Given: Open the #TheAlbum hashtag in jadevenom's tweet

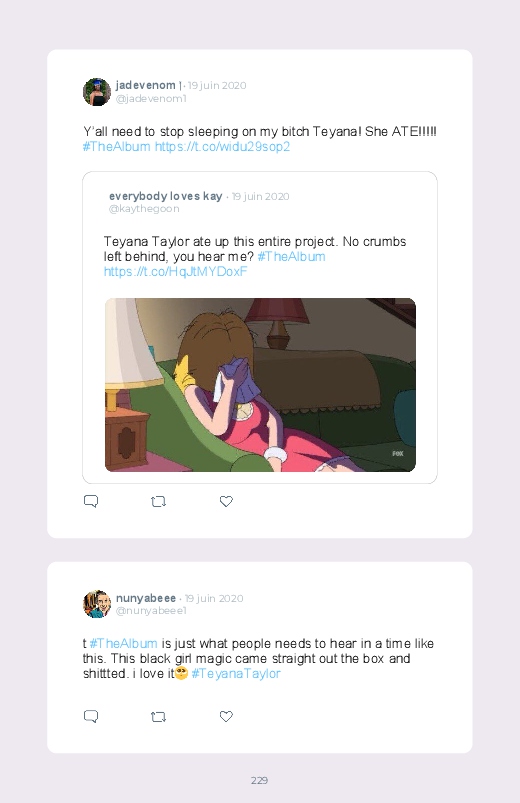Looking at the screenshot, I should point(116,146).
